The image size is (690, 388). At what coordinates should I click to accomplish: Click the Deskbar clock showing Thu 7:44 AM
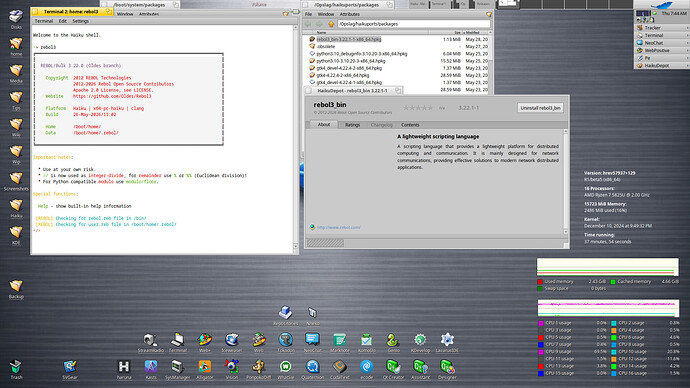coord(674,14)
